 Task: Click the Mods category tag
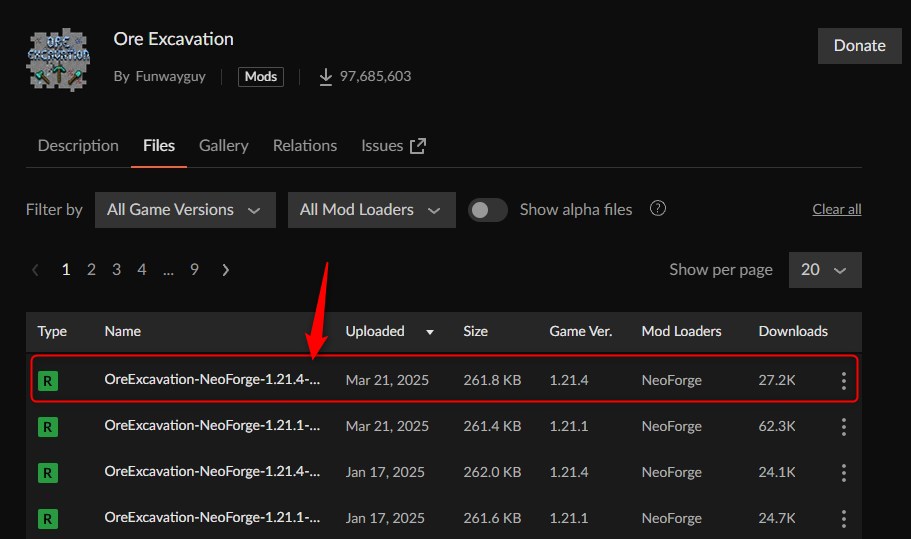[x=261, y=77]
